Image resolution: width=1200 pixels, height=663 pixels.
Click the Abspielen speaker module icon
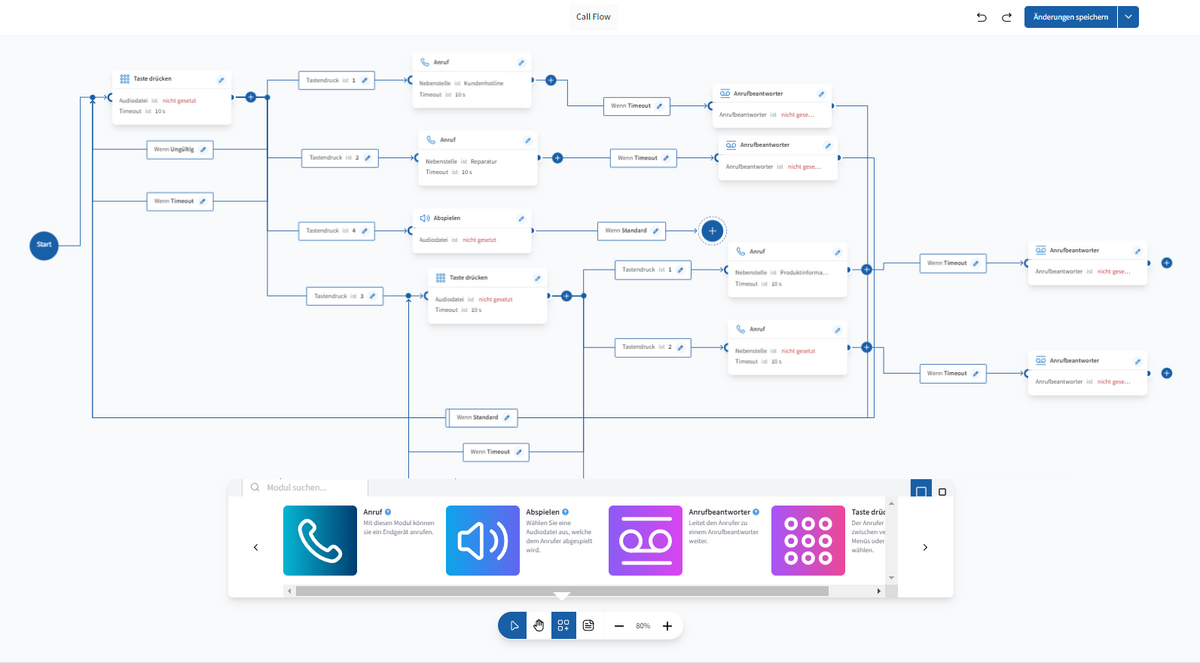coord(482,540)
